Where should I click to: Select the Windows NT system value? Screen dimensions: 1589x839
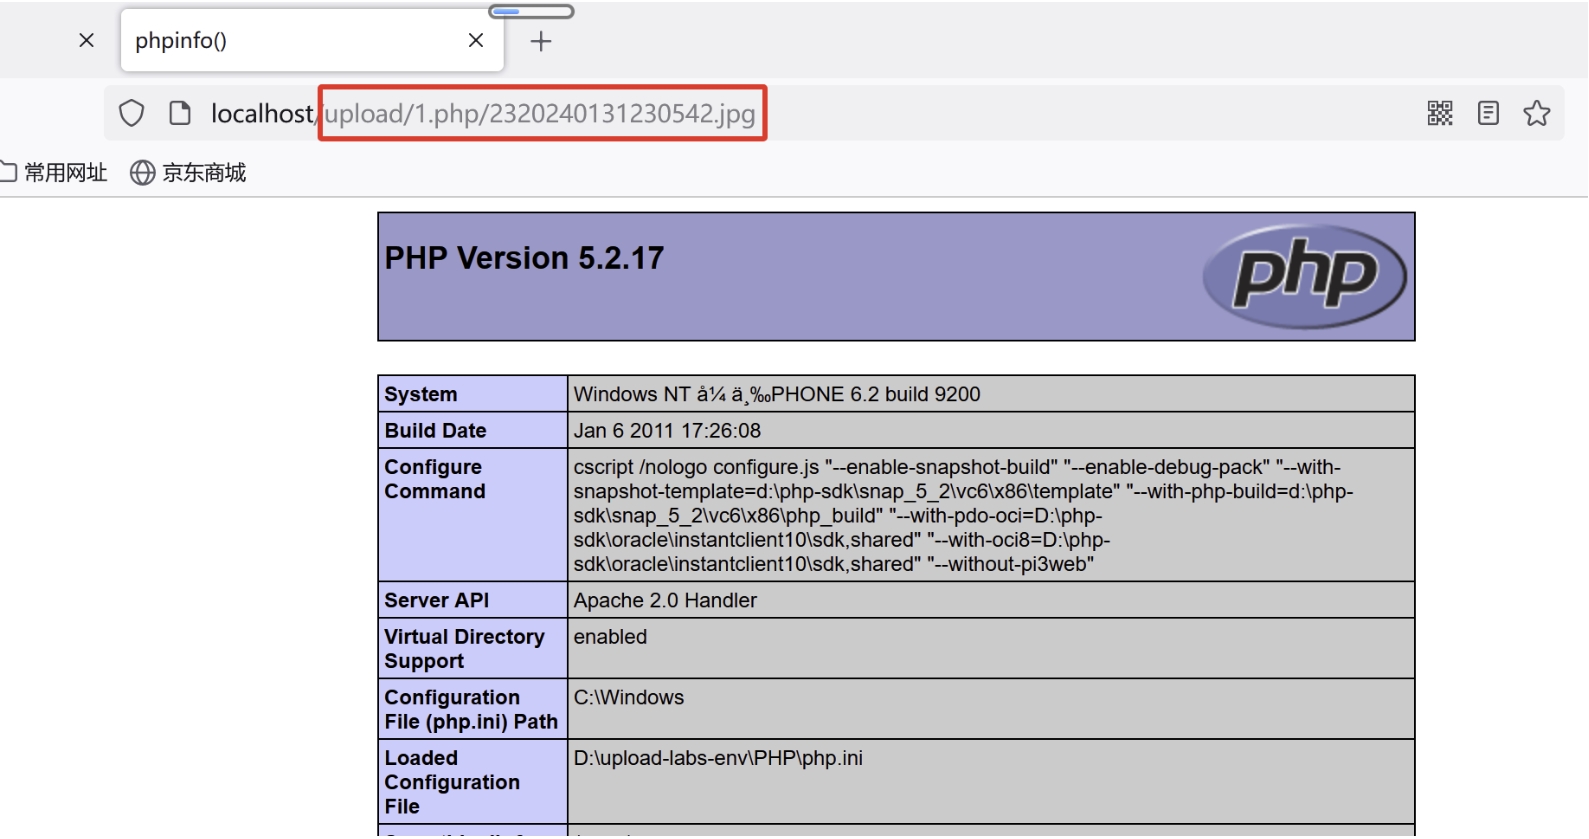point(777,394)
